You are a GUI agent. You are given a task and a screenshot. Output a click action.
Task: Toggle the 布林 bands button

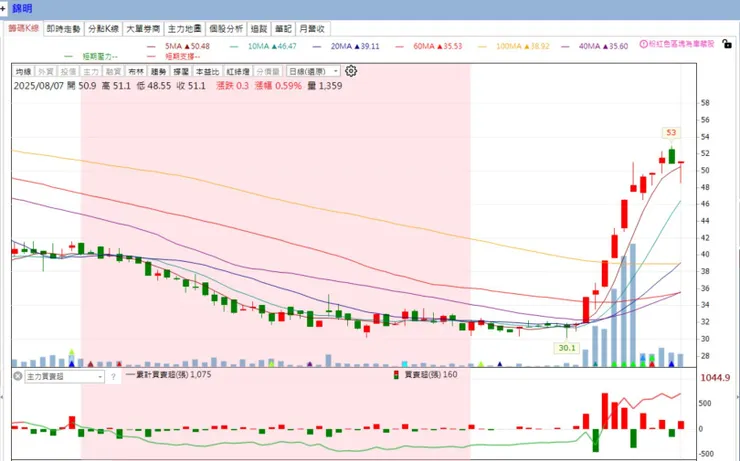tap(136, 72)
